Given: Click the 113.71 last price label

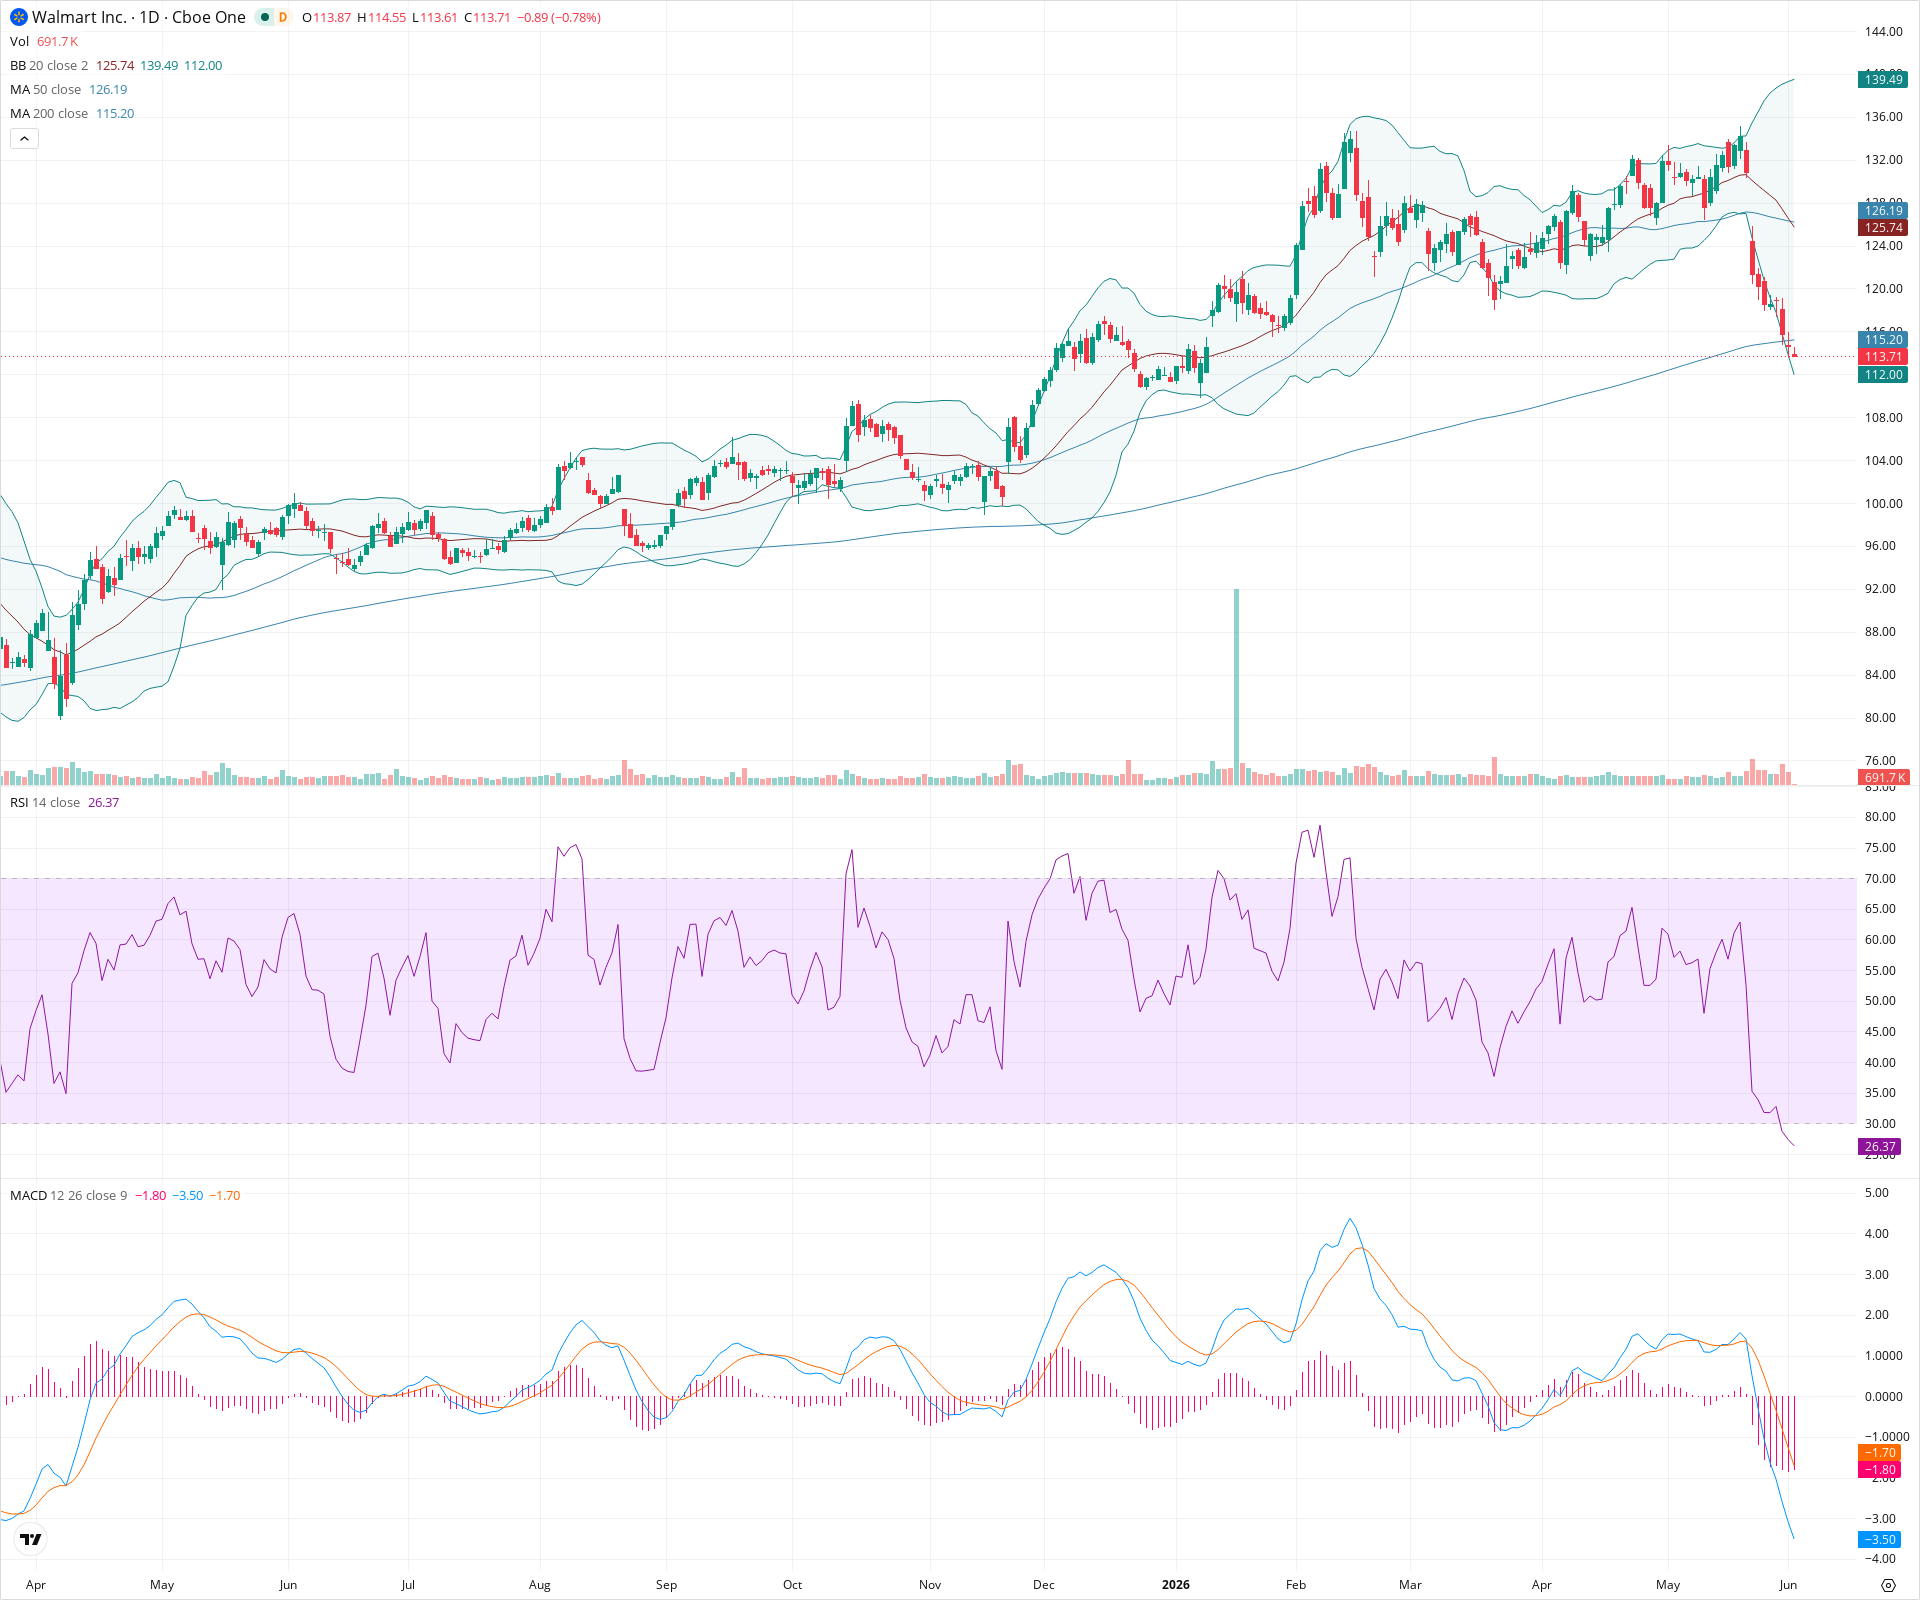Looking at the screenshot, I should (1883, 357).
